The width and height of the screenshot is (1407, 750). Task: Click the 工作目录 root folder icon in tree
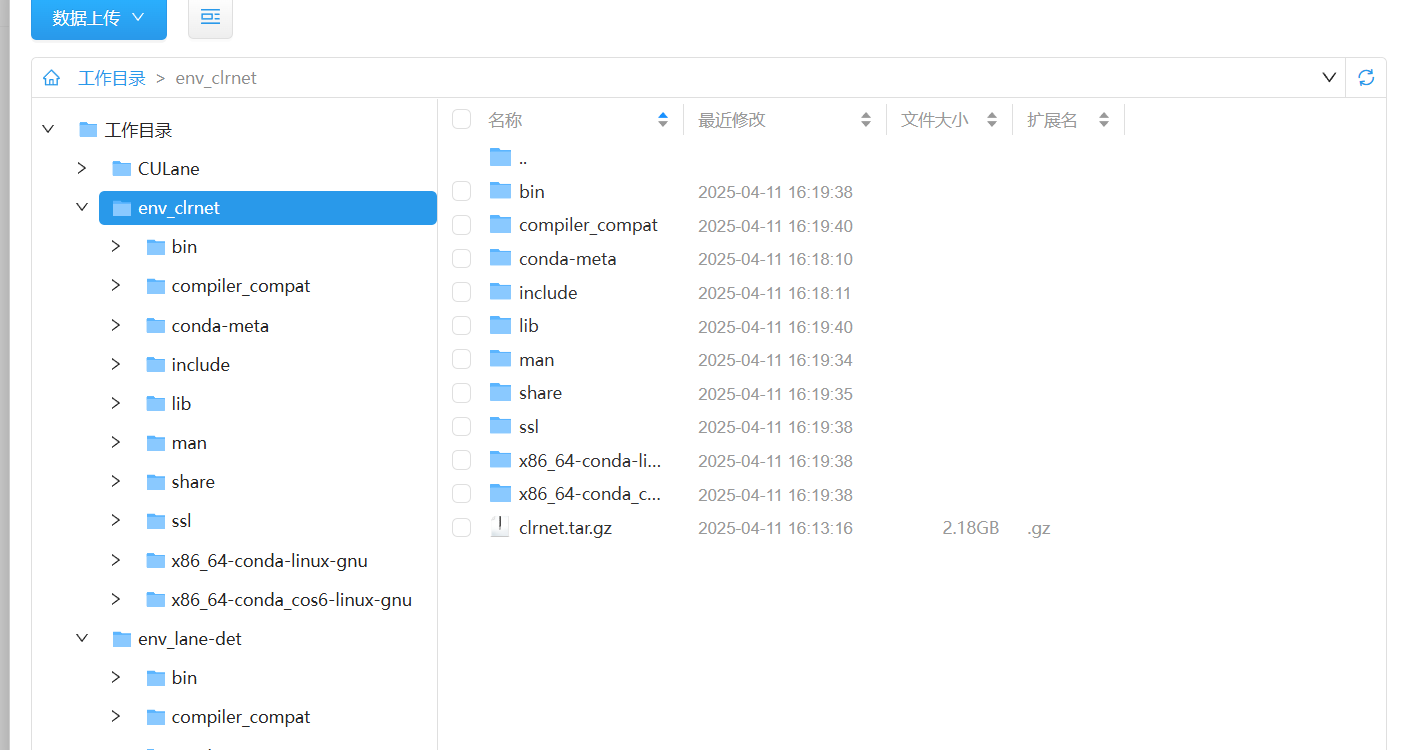(x=88, y=129)
